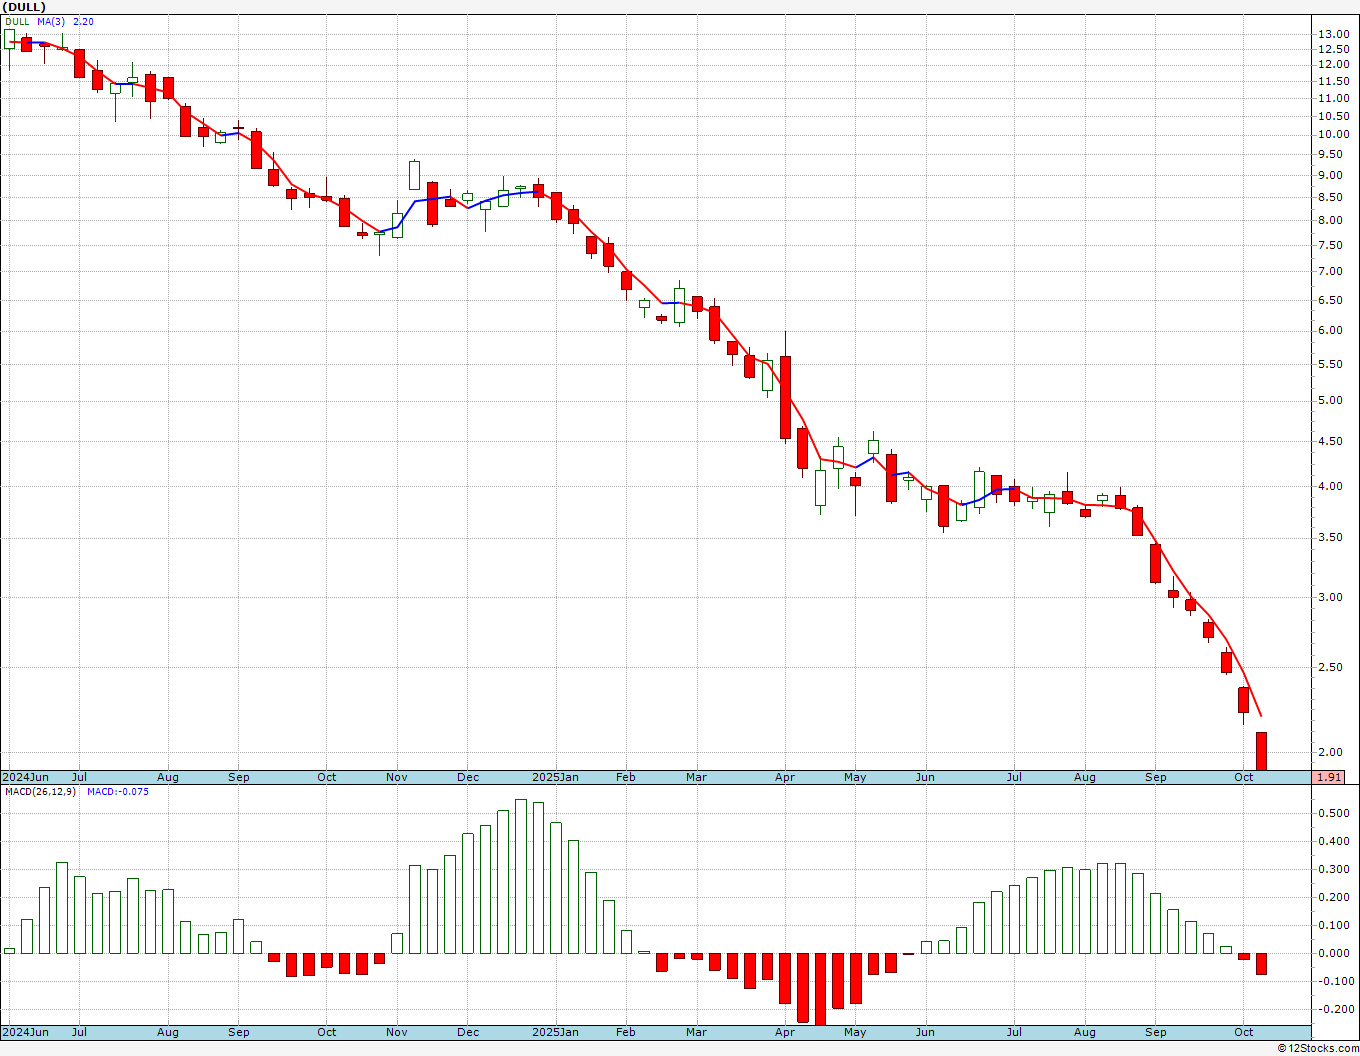Select the 2025Jan marker on price timeline
The height and width of the screenshot is (1056, 1360).
555,777
